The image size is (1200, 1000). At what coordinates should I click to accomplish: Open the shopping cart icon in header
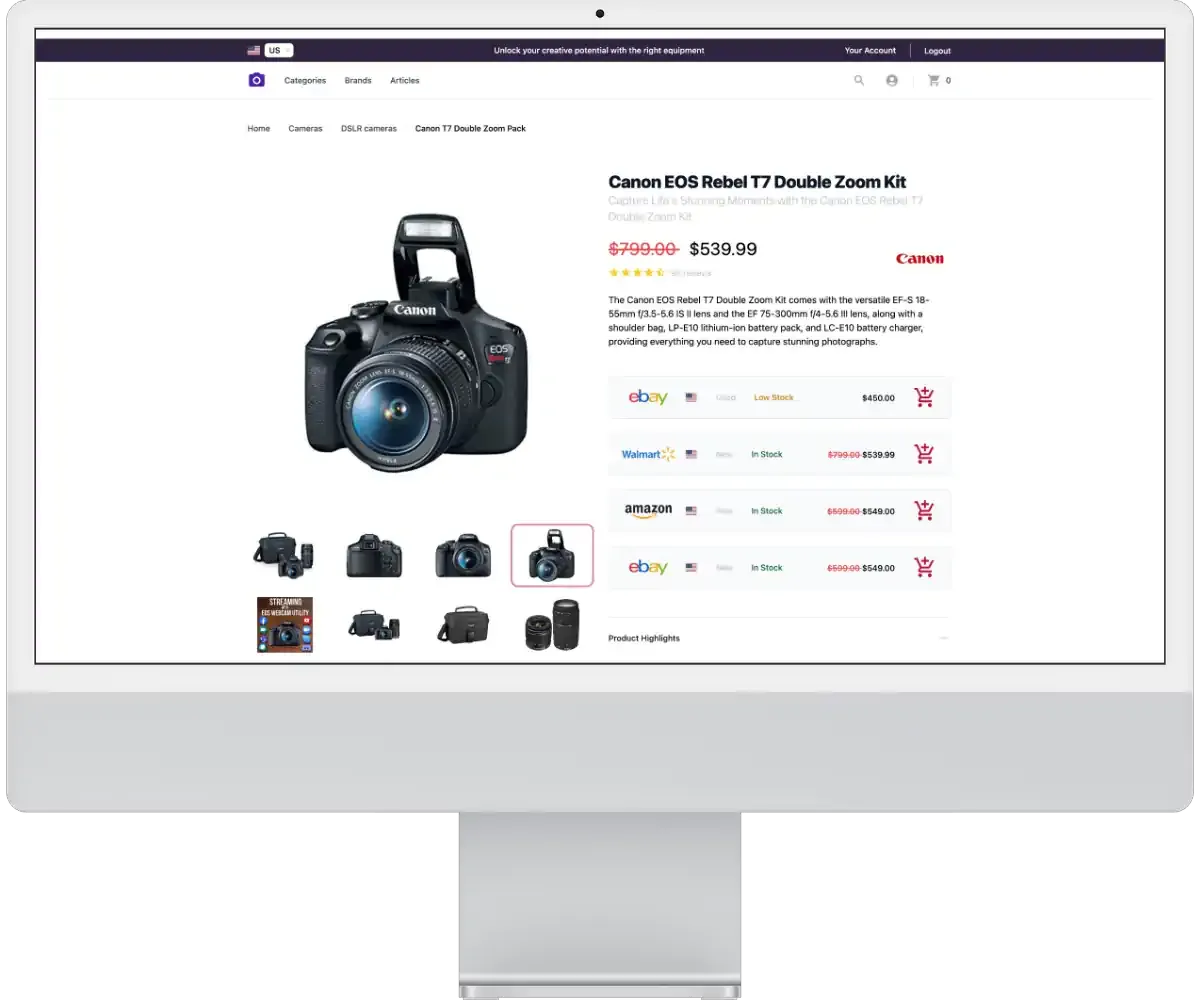click(x=934, y=80)
